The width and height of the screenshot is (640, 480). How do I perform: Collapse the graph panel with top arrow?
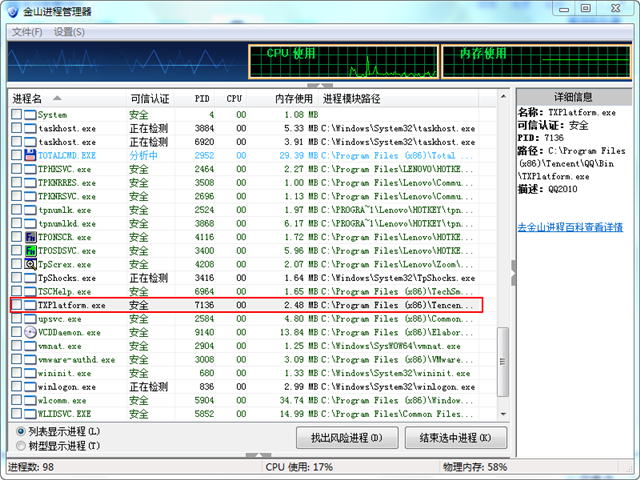[320, 85]
